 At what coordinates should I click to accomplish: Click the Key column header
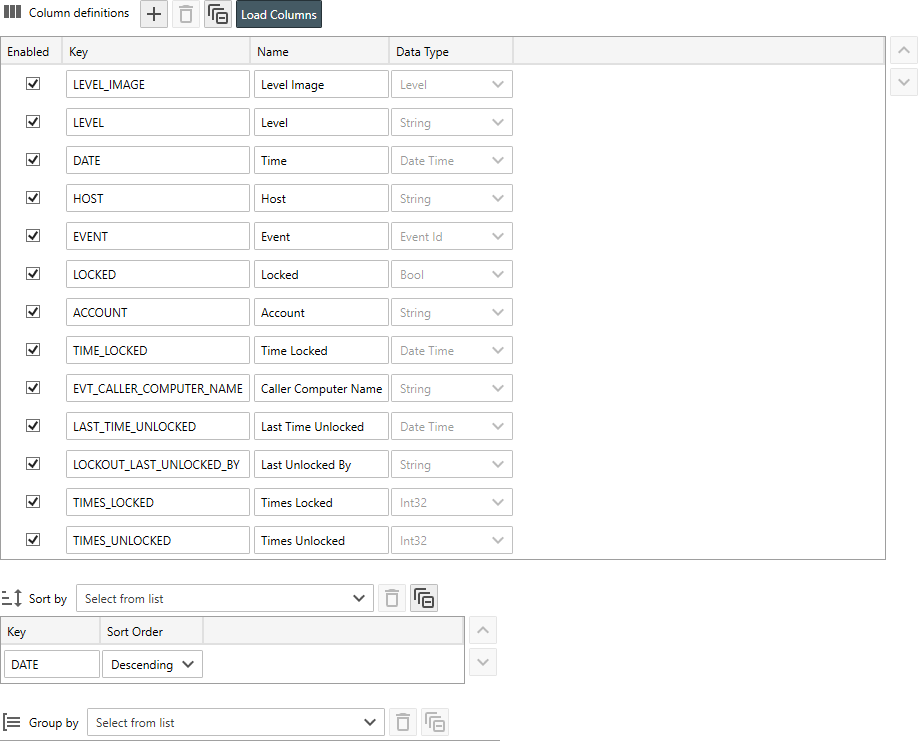click(156, 51)
